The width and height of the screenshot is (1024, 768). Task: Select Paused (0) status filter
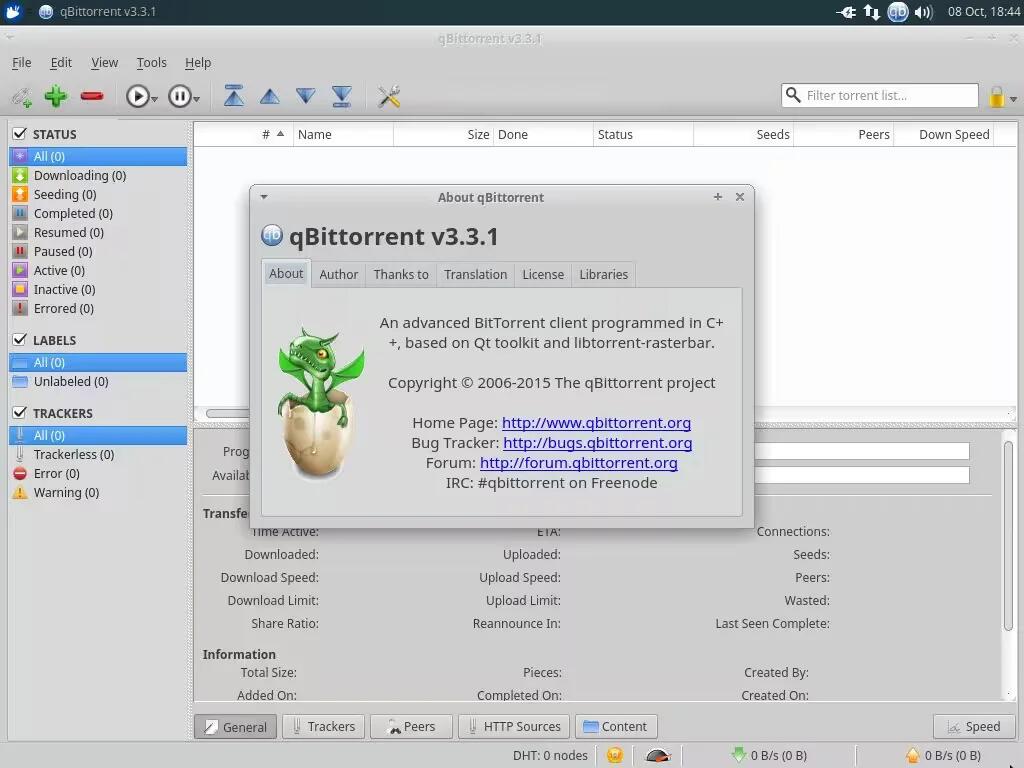(x=98, y=251)
